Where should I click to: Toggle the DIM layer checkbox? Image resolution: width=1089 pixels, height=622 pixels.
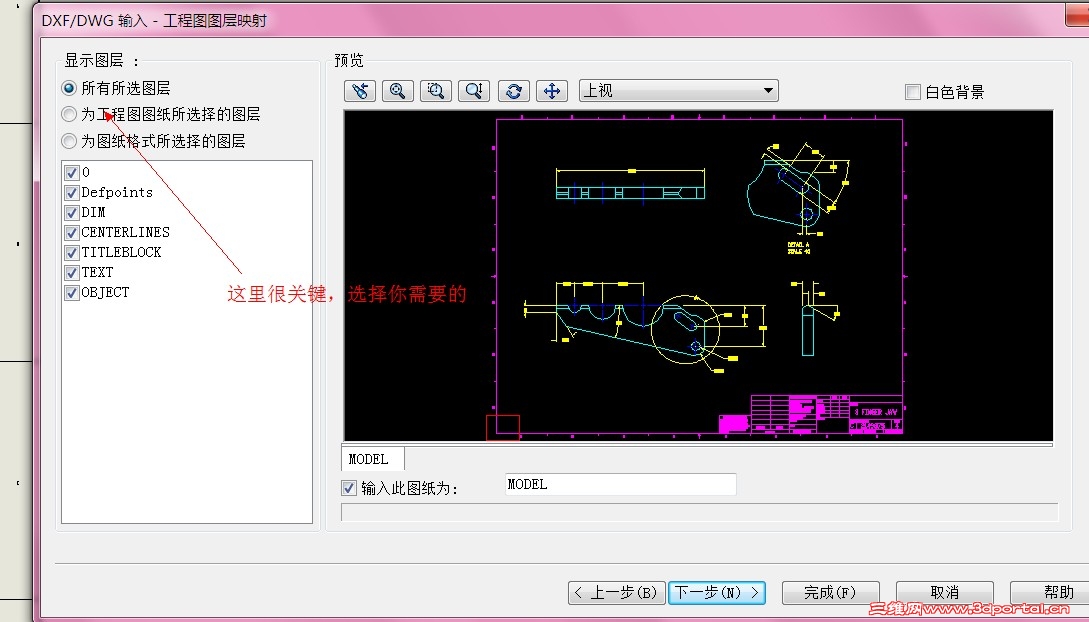point(72,212)
